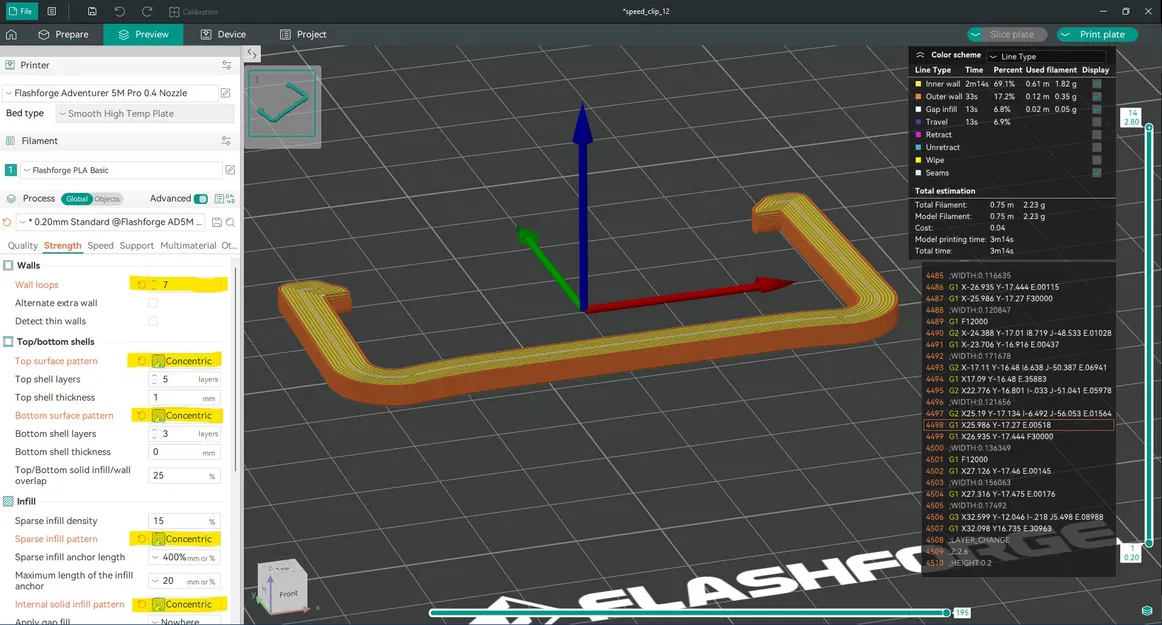Switch process scope to Objects
1162x625 pixels.
click(107, 199)
